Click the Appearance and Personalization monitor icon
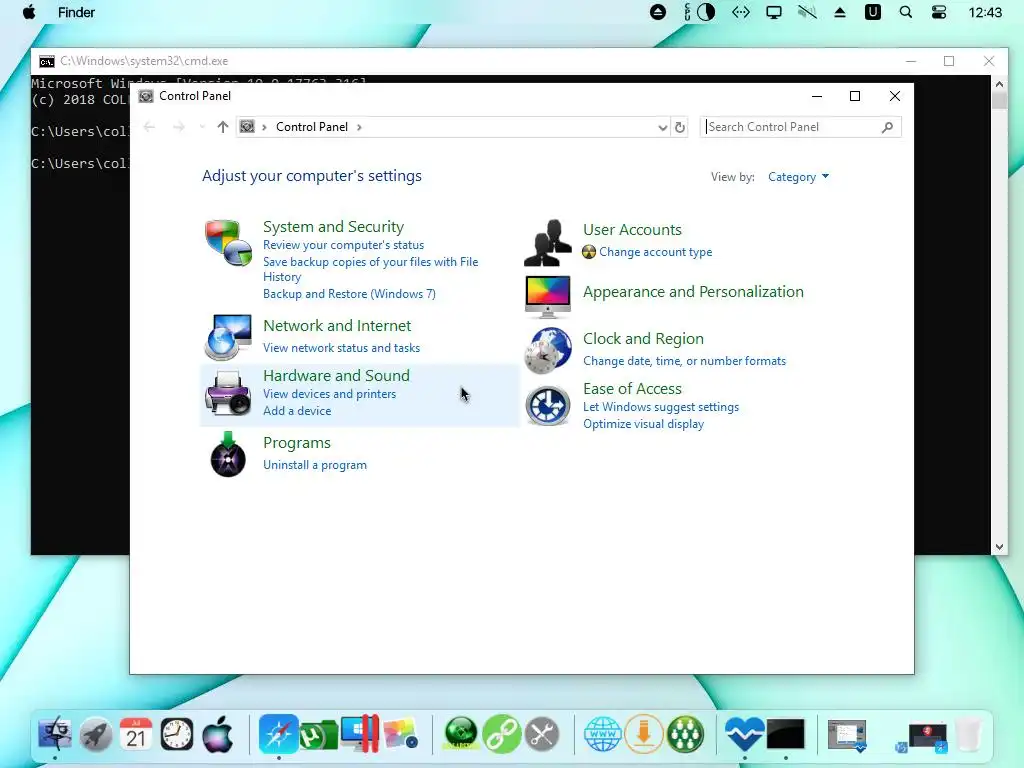 coord(548,296)
